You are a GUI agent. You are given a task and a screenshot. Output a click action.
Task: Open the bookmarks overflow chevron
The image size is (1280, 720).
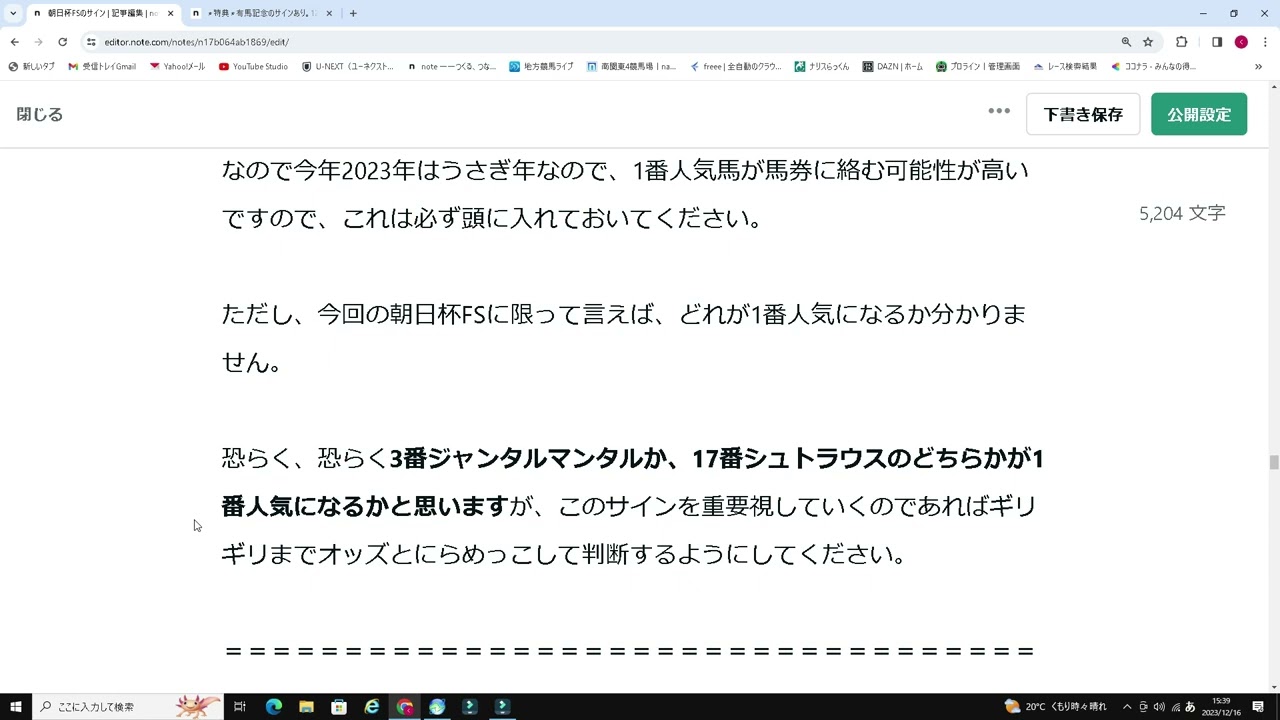click(1259, 66)
